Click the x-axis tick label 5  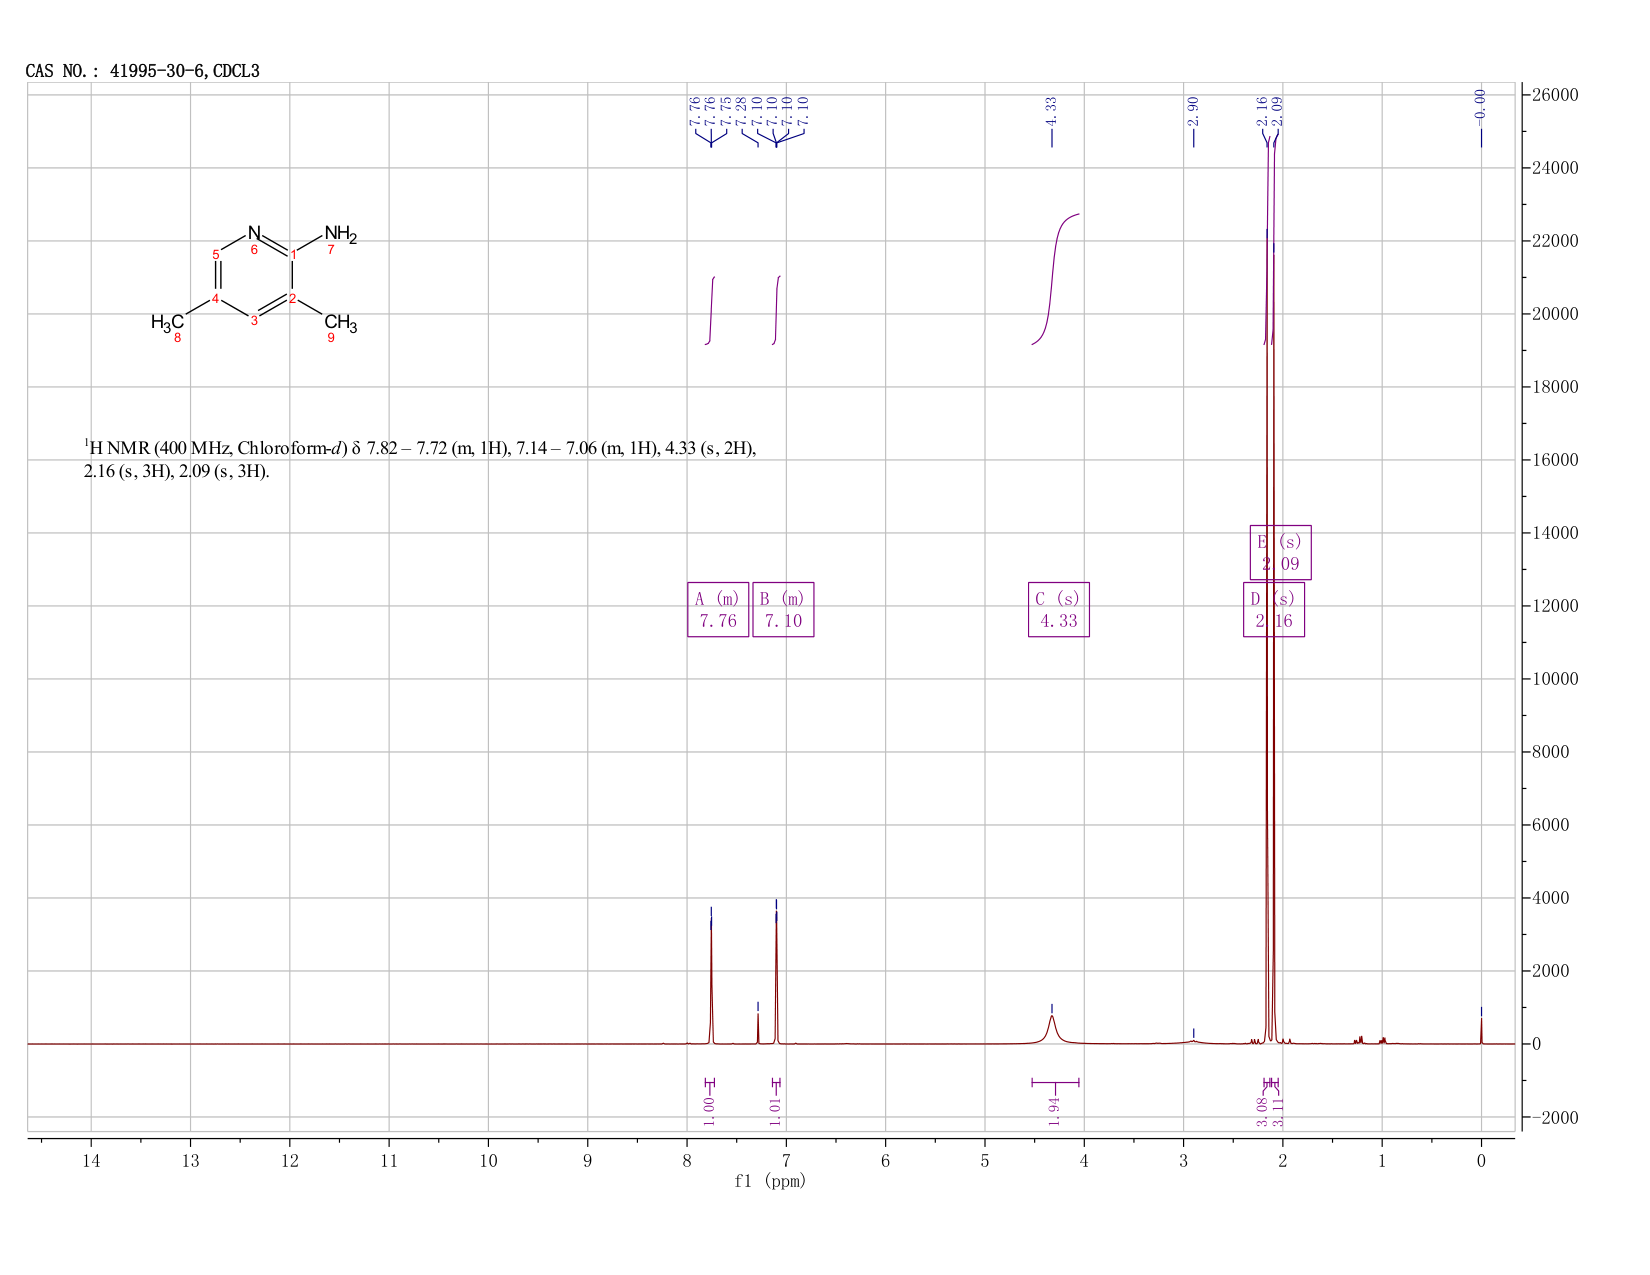pyautogui.click(x=985, y=1160)
